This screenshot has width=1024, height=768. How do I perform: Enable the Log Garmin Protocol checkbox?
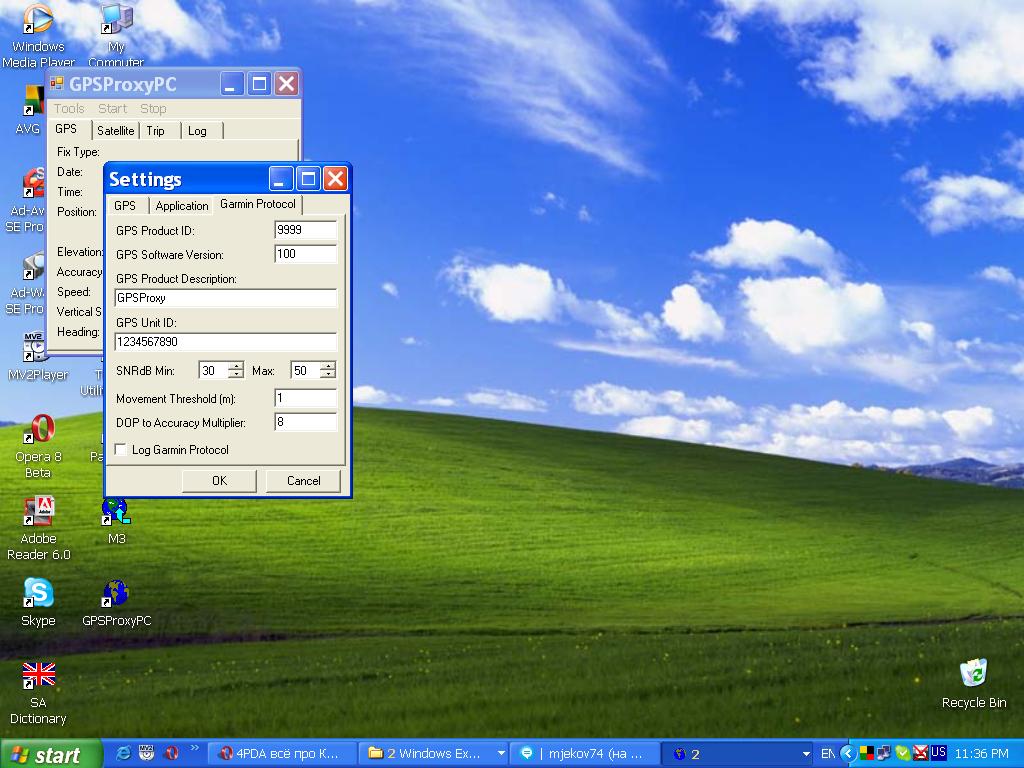coord(121,449)
